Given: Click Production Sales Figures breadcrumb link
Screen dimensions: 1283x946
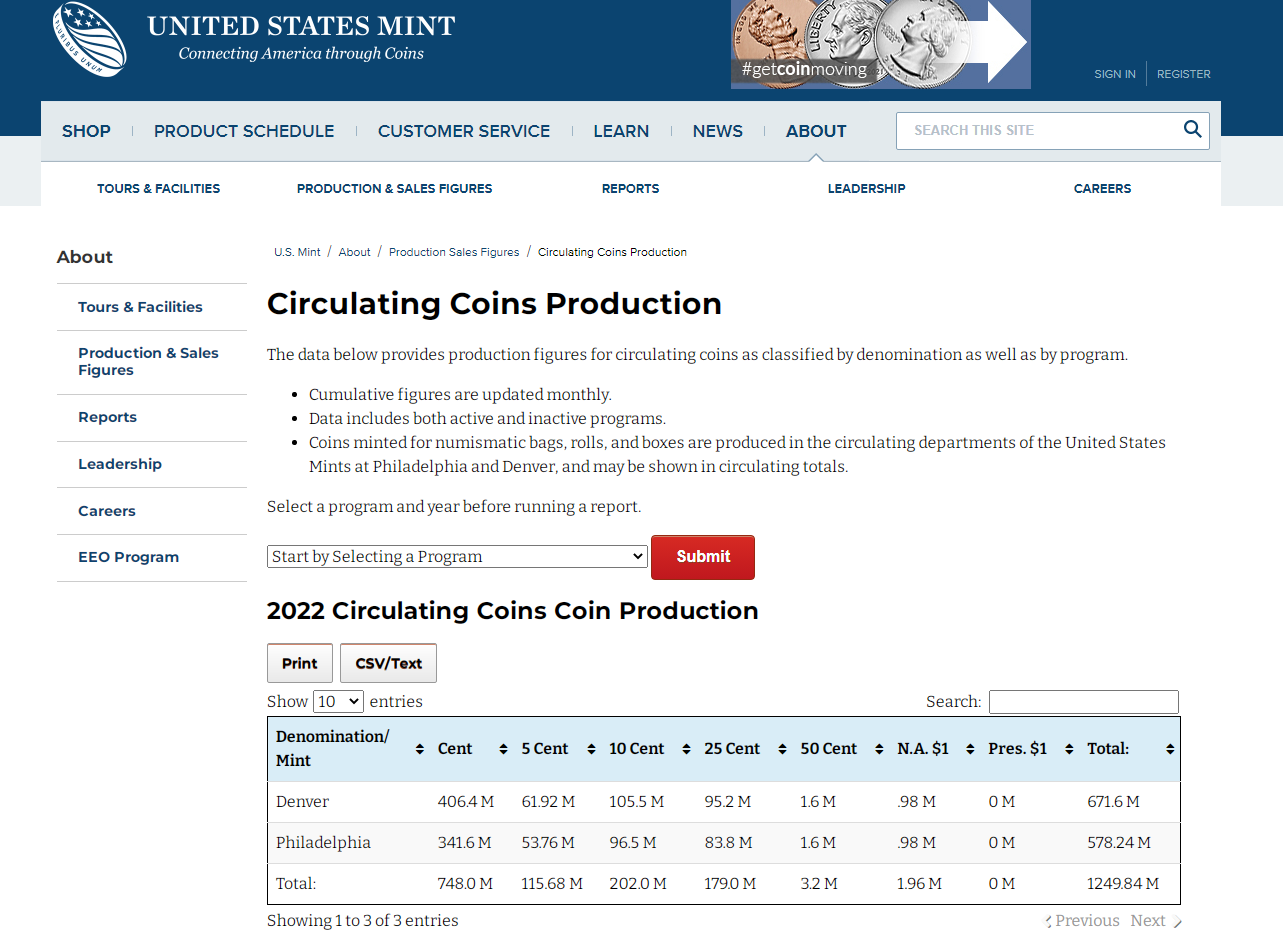Looking at the screenshot, I should (x=454, y=252).
